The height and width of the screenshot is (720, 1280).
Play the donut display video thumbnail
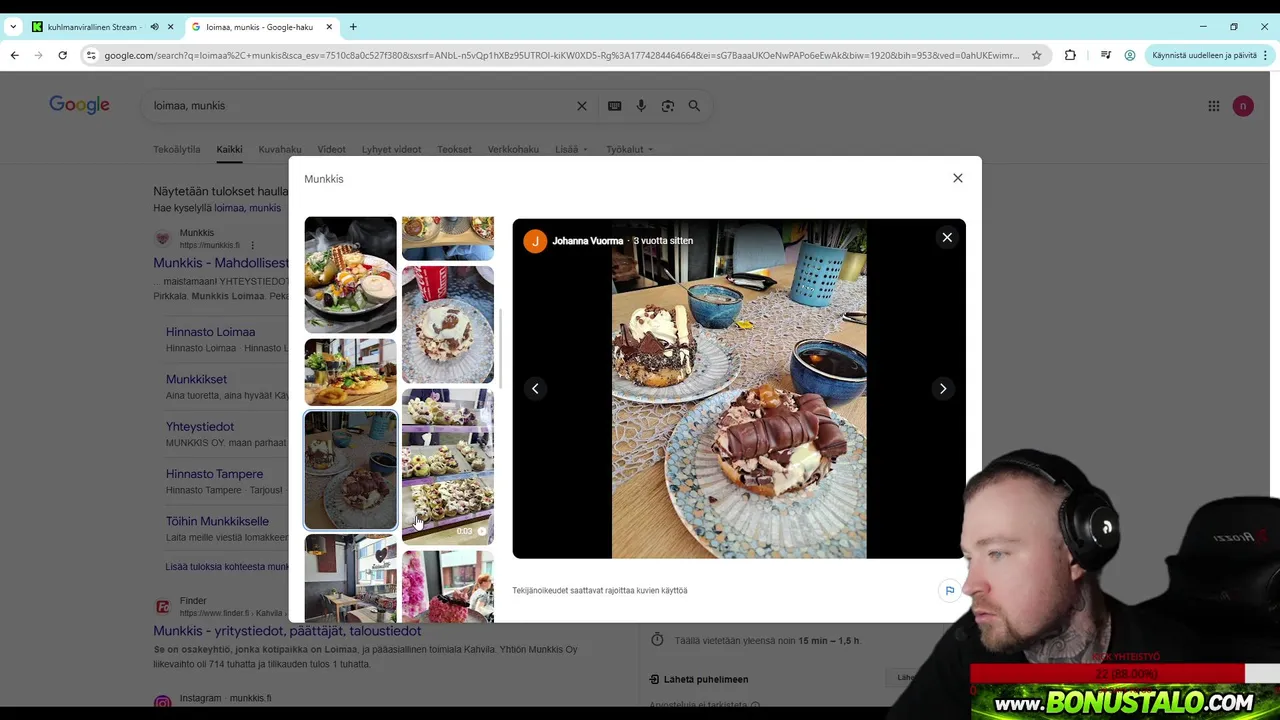(x=447, y=466)
